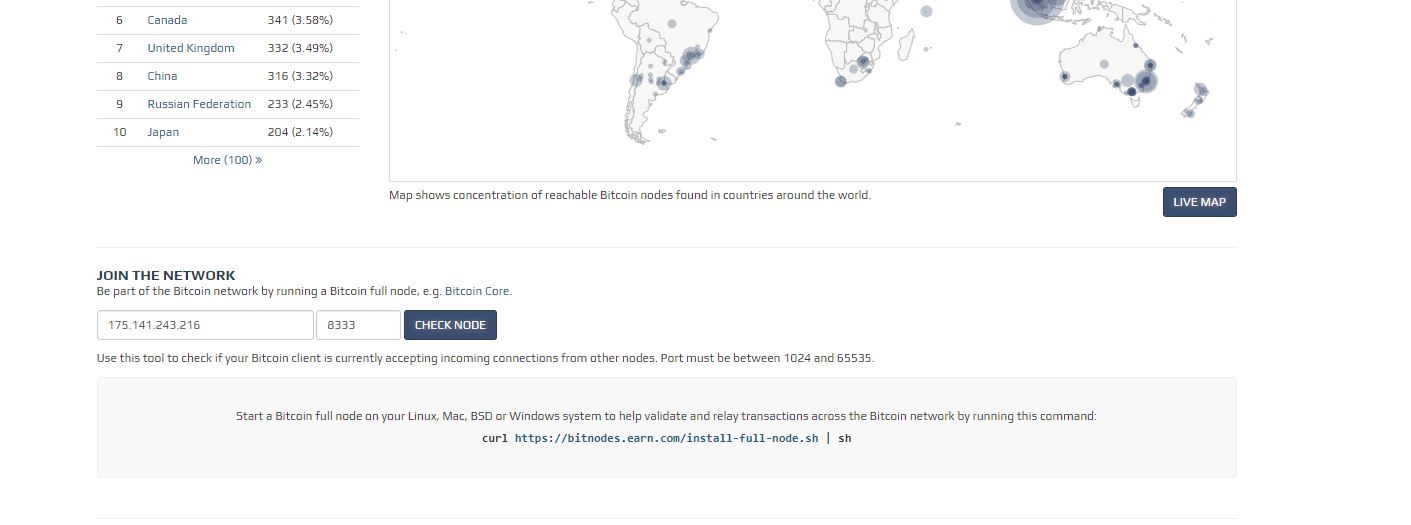Click the node bubble over South Africa
The height and width of the screenshot is (525, 1411).
(863, 63)
